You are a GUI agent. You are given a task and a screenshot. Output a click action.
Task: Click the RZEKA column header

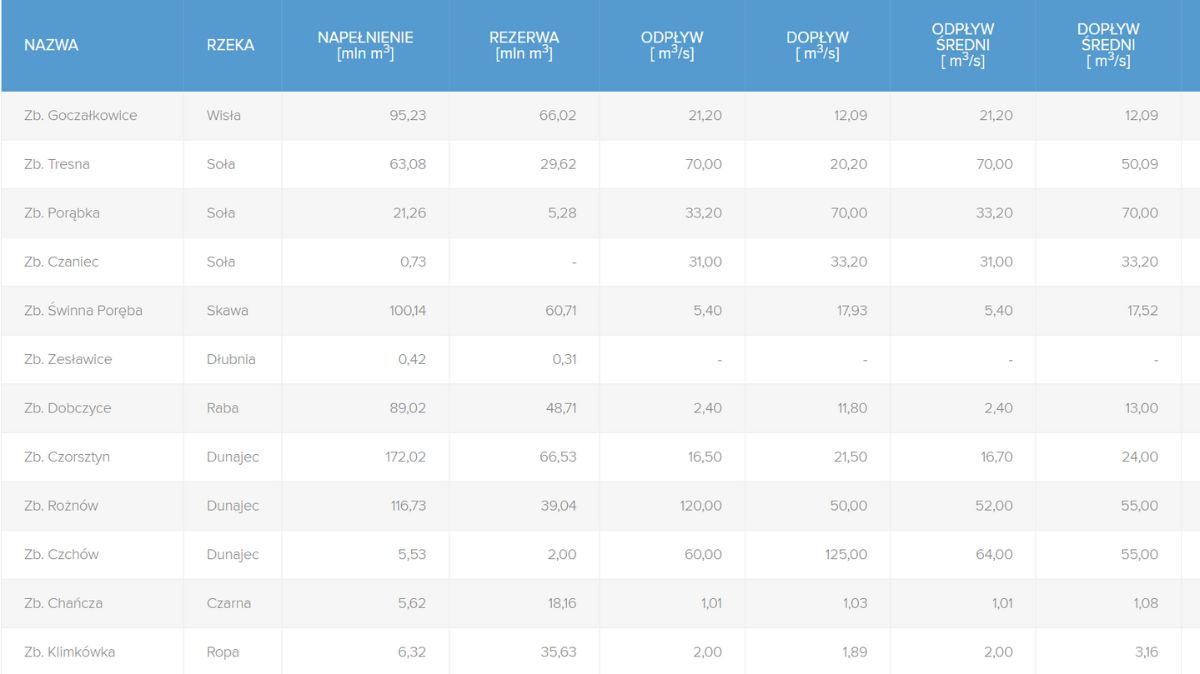230,45
